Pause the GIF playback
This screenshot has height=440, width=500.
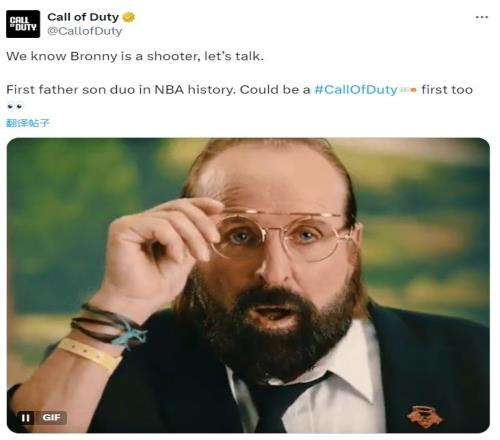[x=25, y=418]
